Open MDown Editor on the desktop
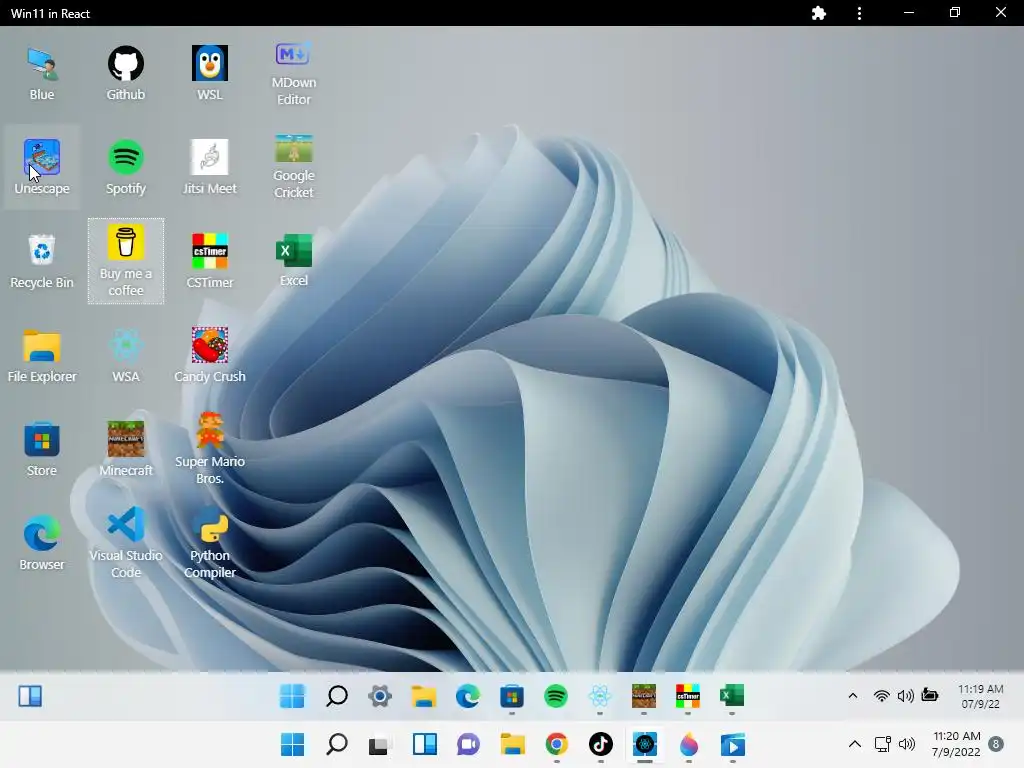The image size is (1024, 768). click(294, 73)
